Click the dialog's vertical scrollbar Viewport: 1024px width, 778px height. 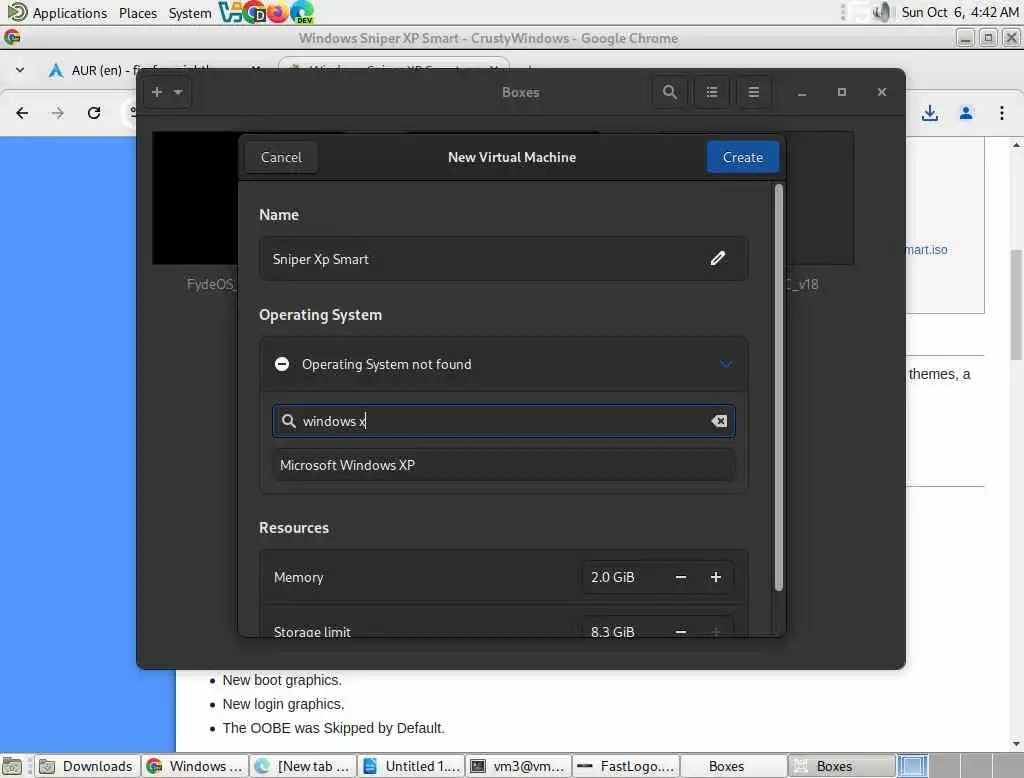778,388
